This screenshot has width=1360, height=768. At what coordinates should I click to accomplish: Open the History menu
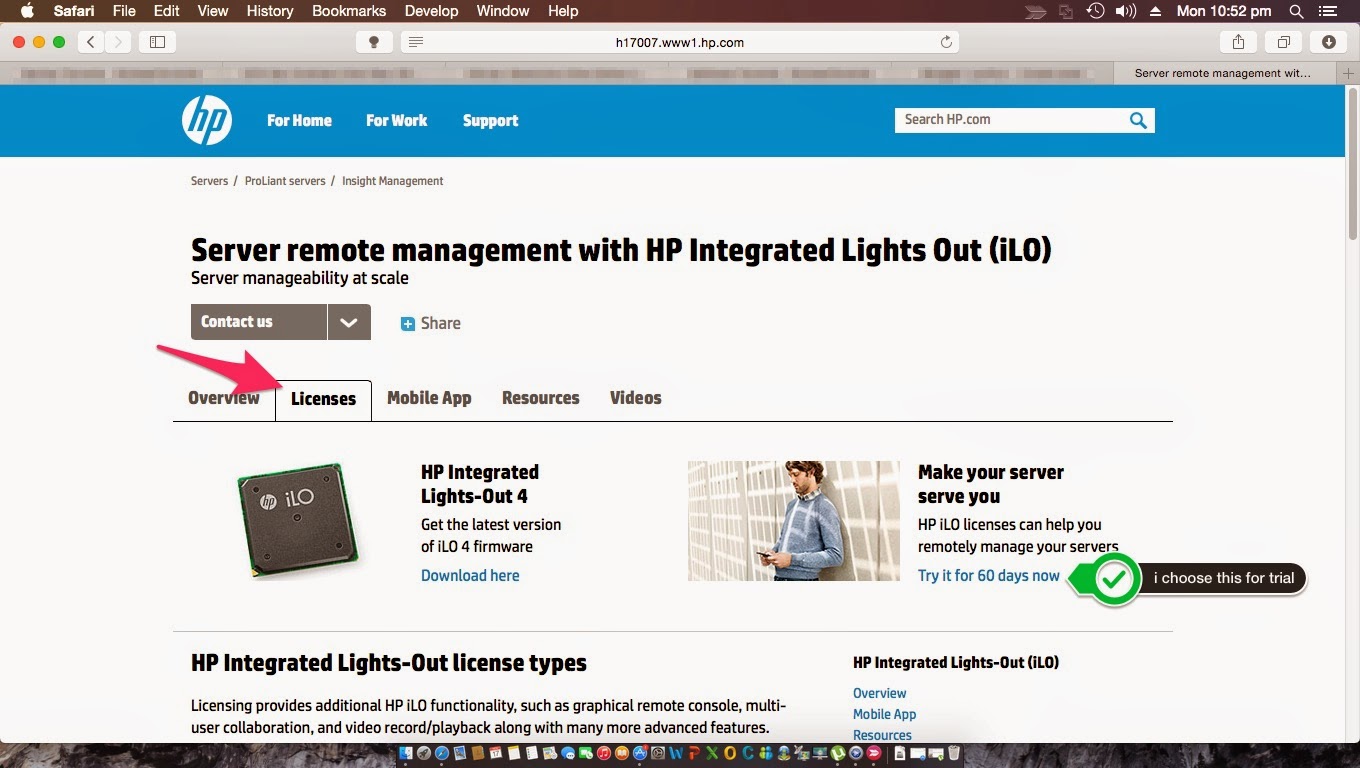click(x=270, y=11)
